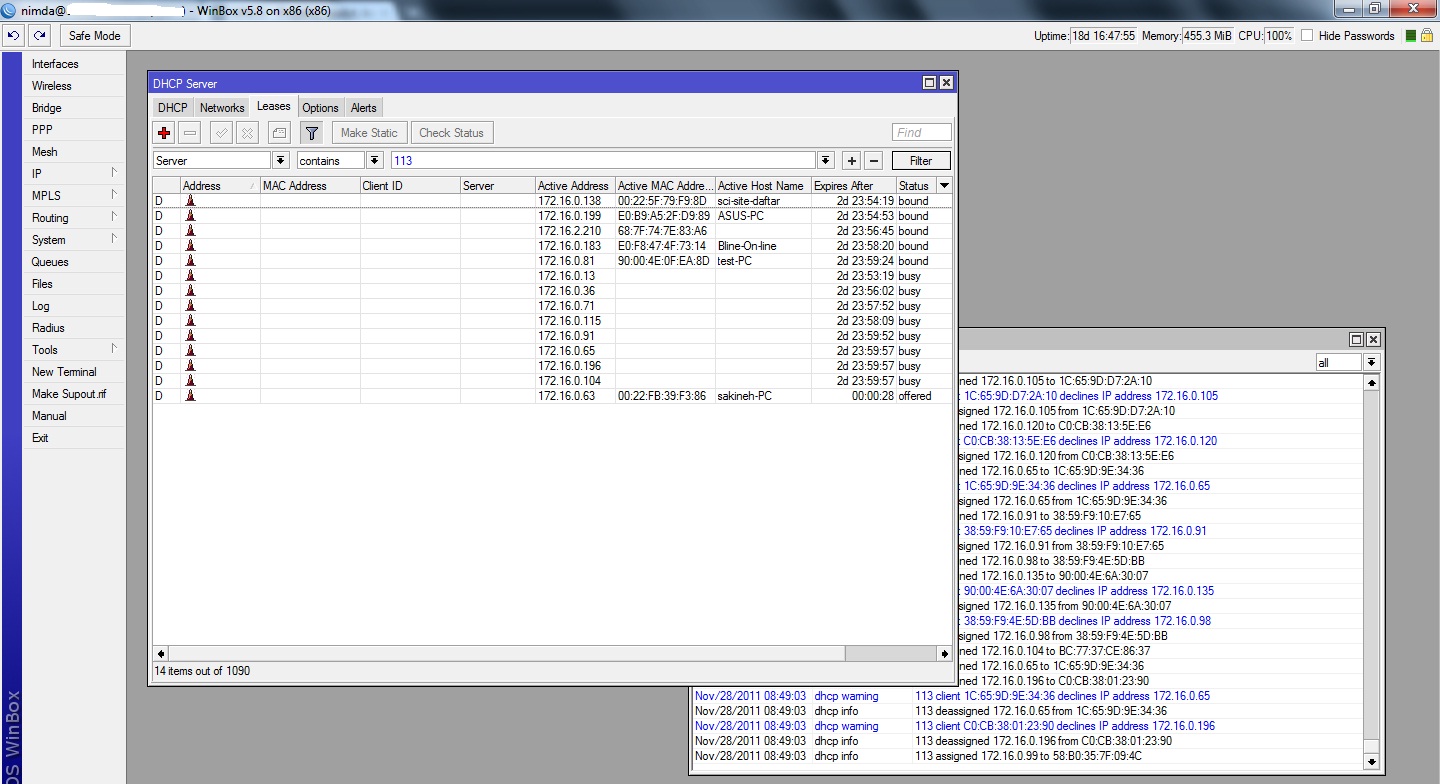Click the Enable checkmark icon in DHCP toolbar
The height and width of the screenshot is (784, 1440).
(x=222, y=133)
